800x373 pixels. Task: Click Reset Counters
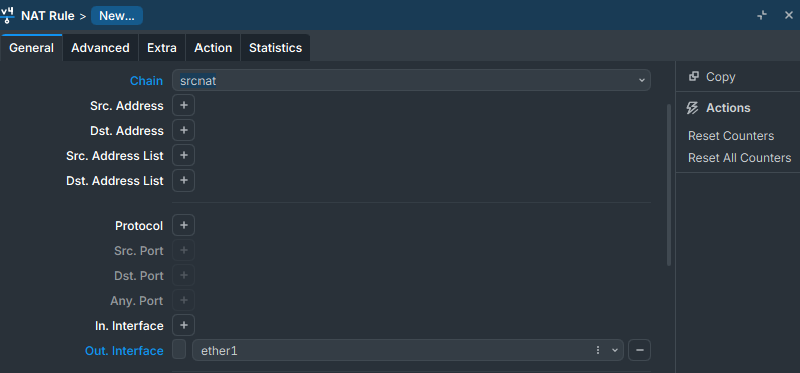pos(731,136)
